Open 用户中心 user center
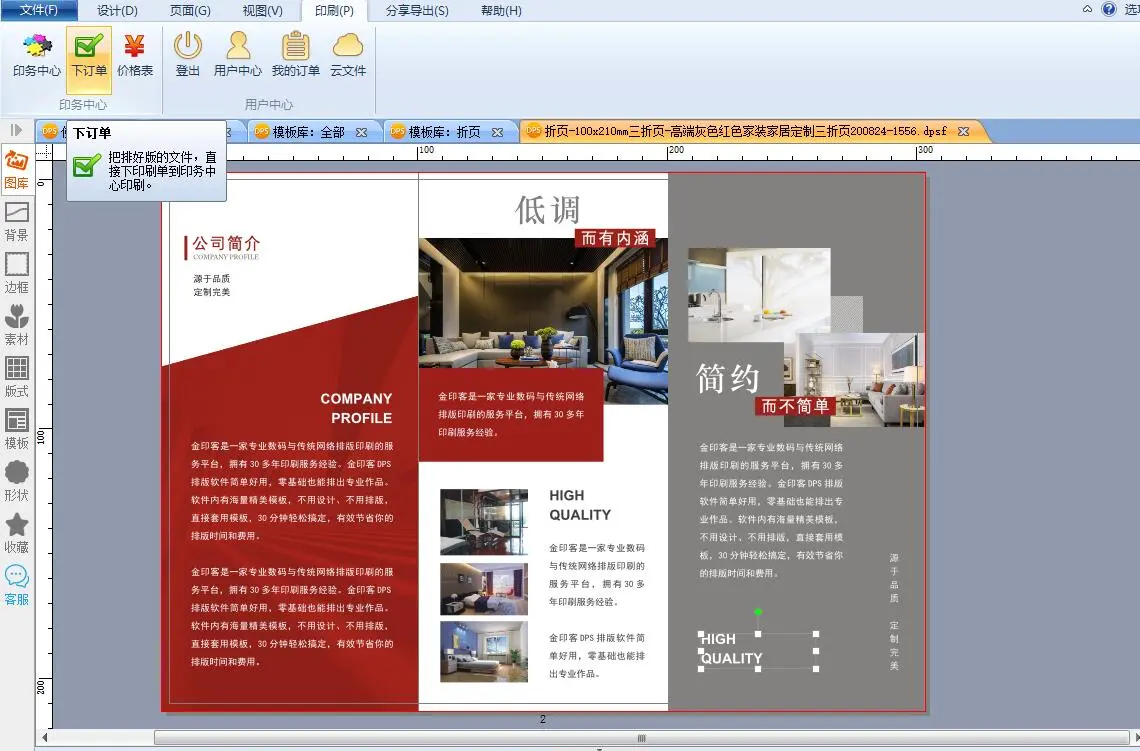The width and height of the screenshot is (1140, 751). [x=238, y=55]
